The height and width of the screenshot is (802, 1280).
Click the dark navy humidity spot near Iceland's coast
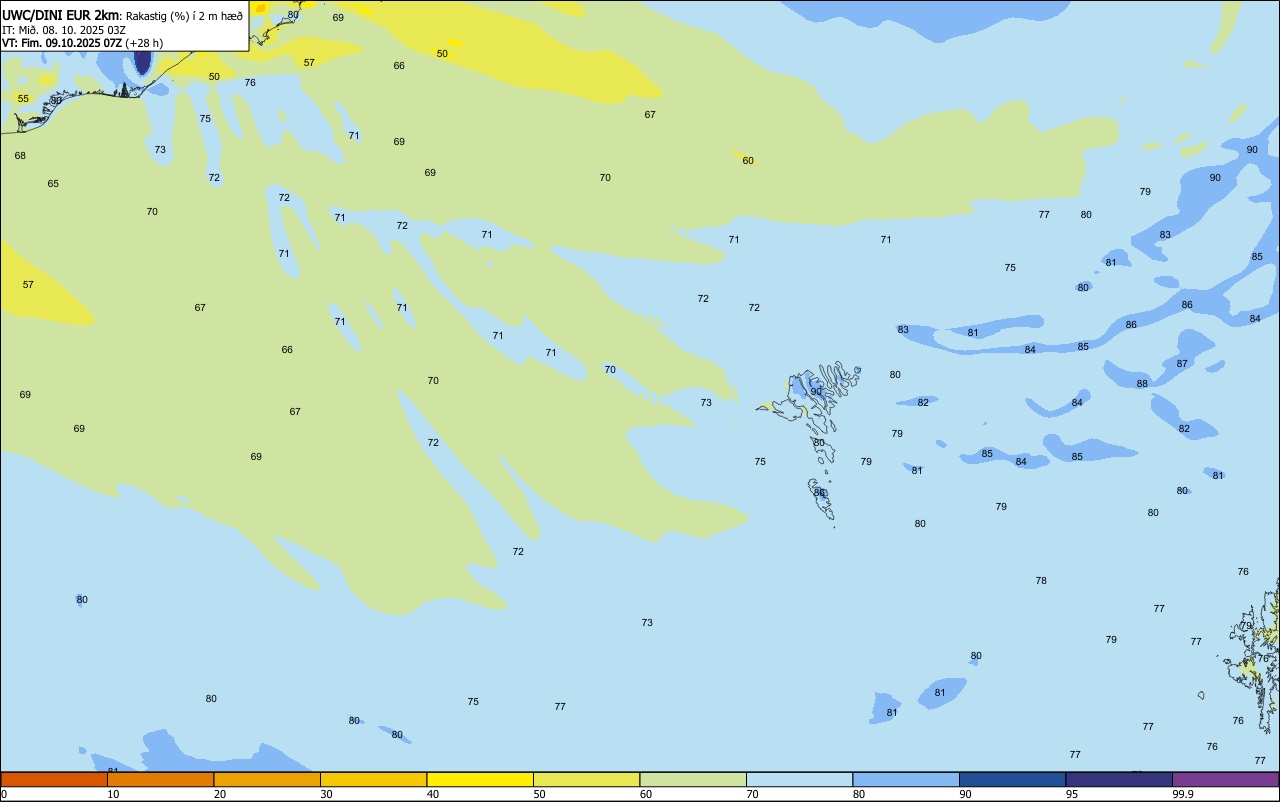pyautogui.click(x=142, y=62)
